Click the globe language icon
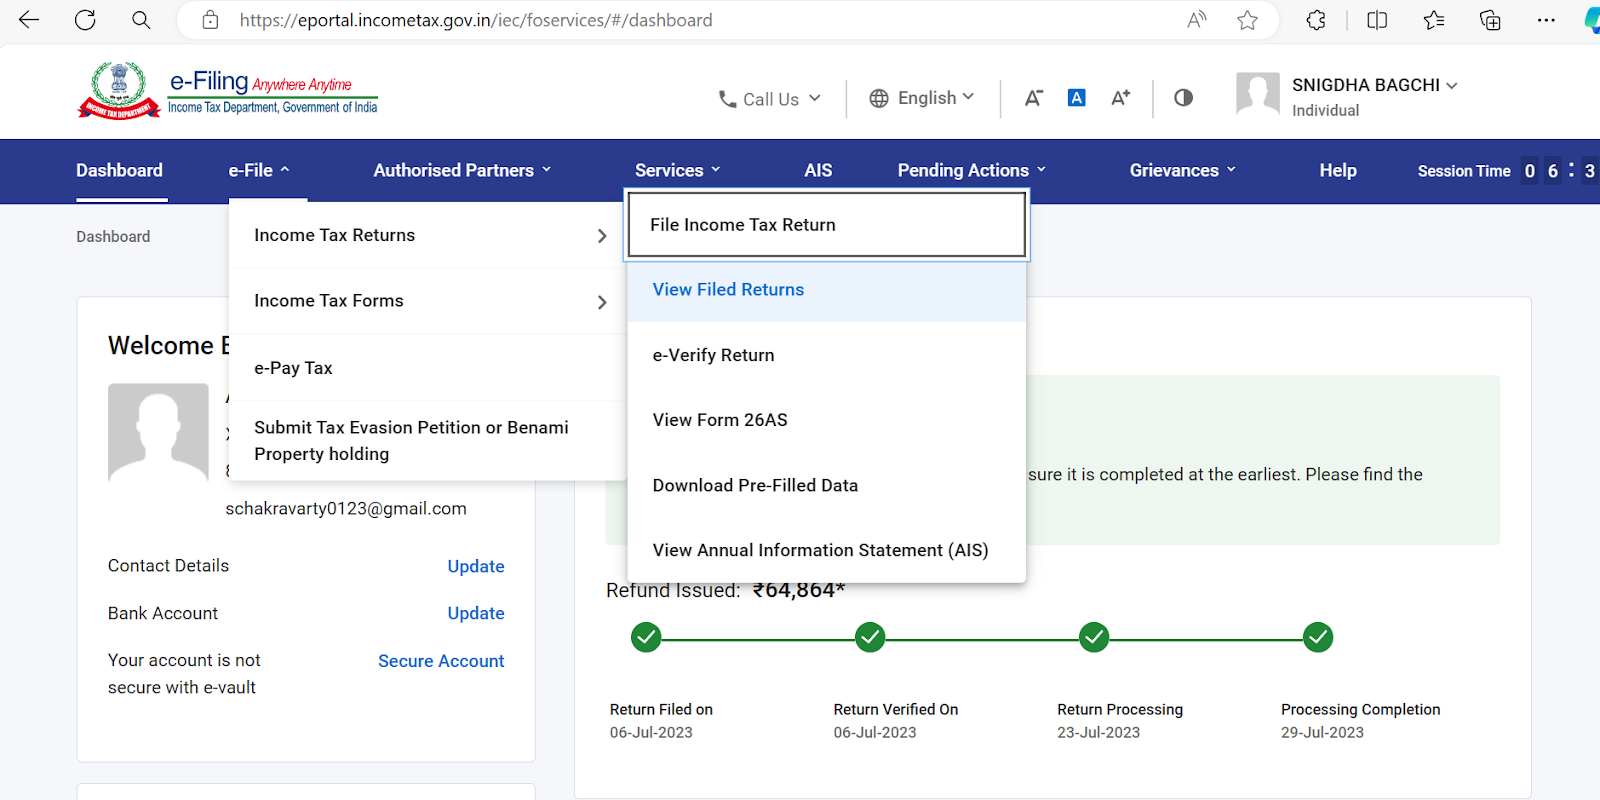The width and height of the screenshot is (1600, 800). tap(879, 98)
